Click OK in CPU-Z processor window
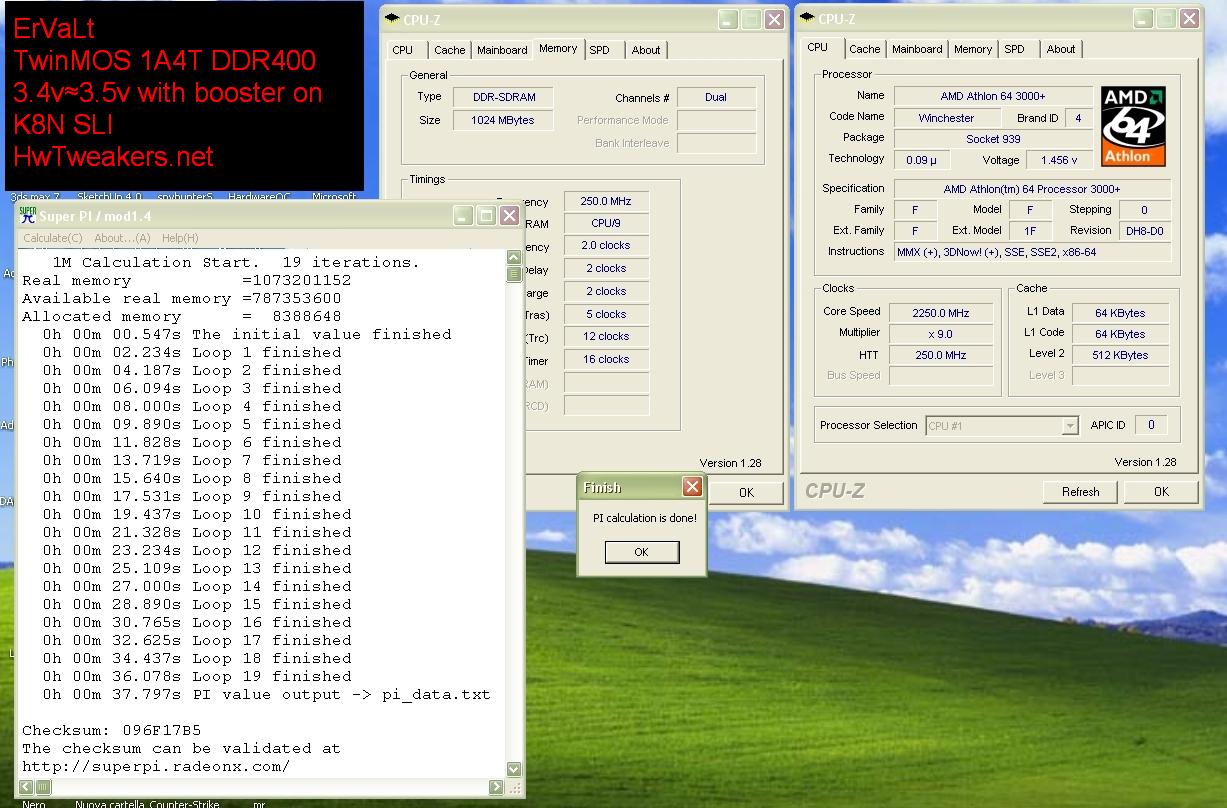1227x808 pixels. (1161, 492)
